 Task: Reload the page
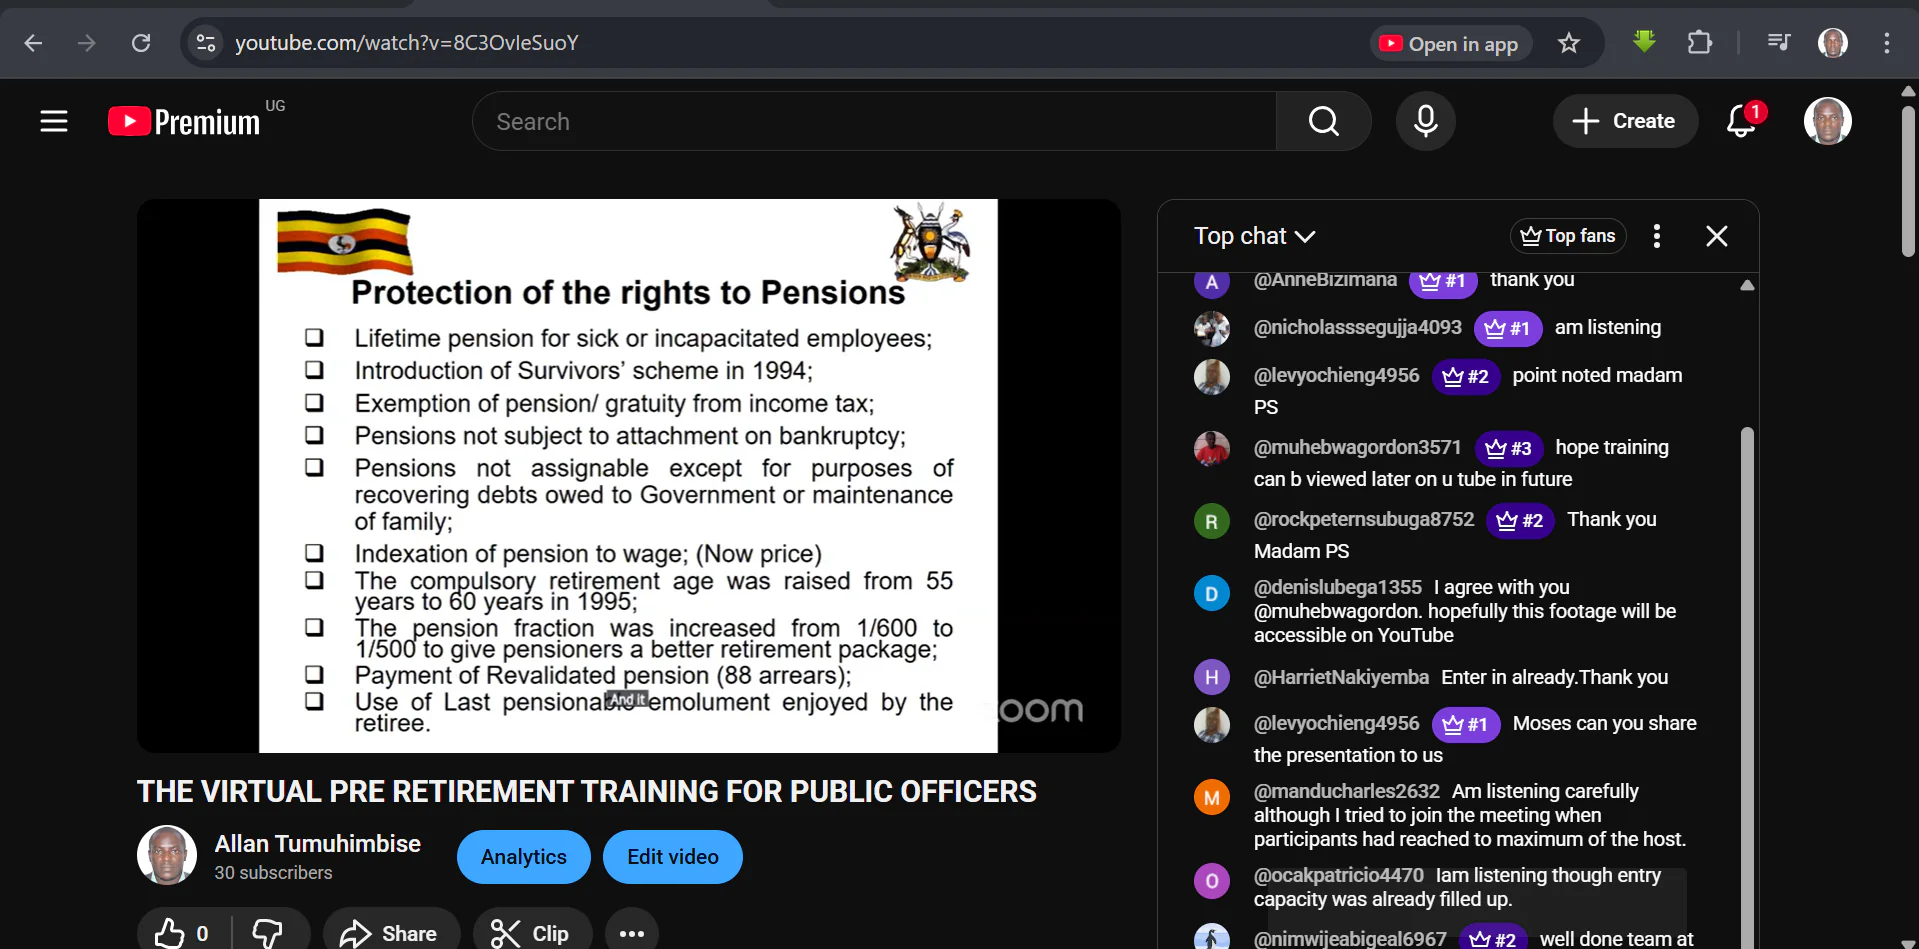pos(141,43)
